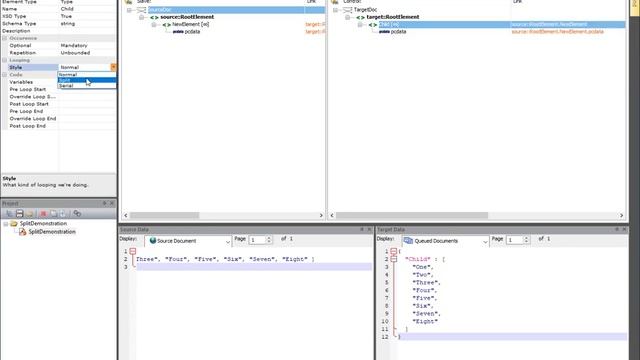Select target:RootElement in target tree
This screenshot has width=640, height=360.
(x=393, y=17)
